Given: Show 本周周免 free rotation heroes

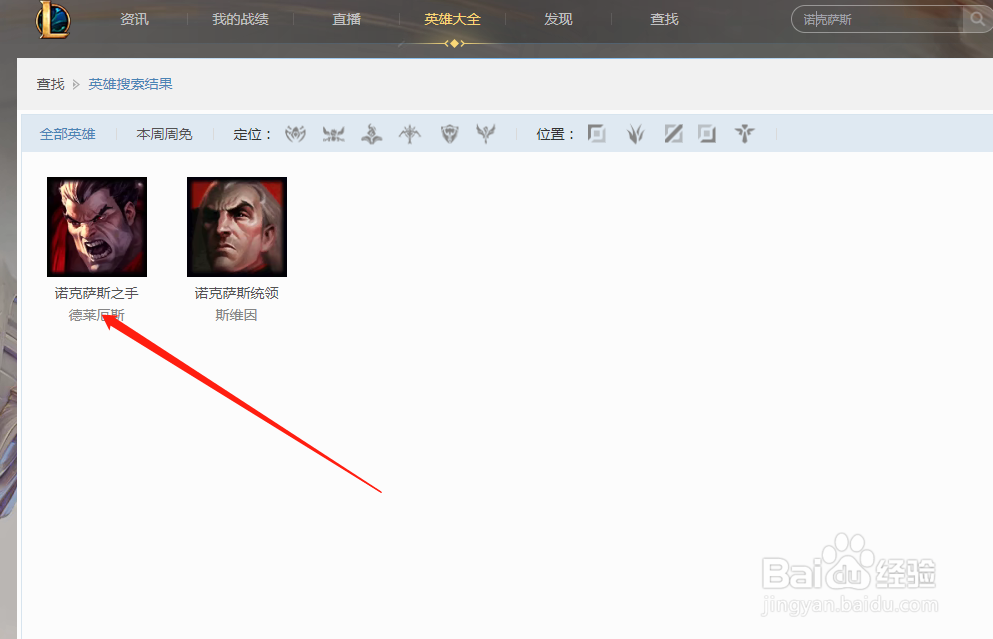Looking at the screenshot, I should click(x=164, y=134).
